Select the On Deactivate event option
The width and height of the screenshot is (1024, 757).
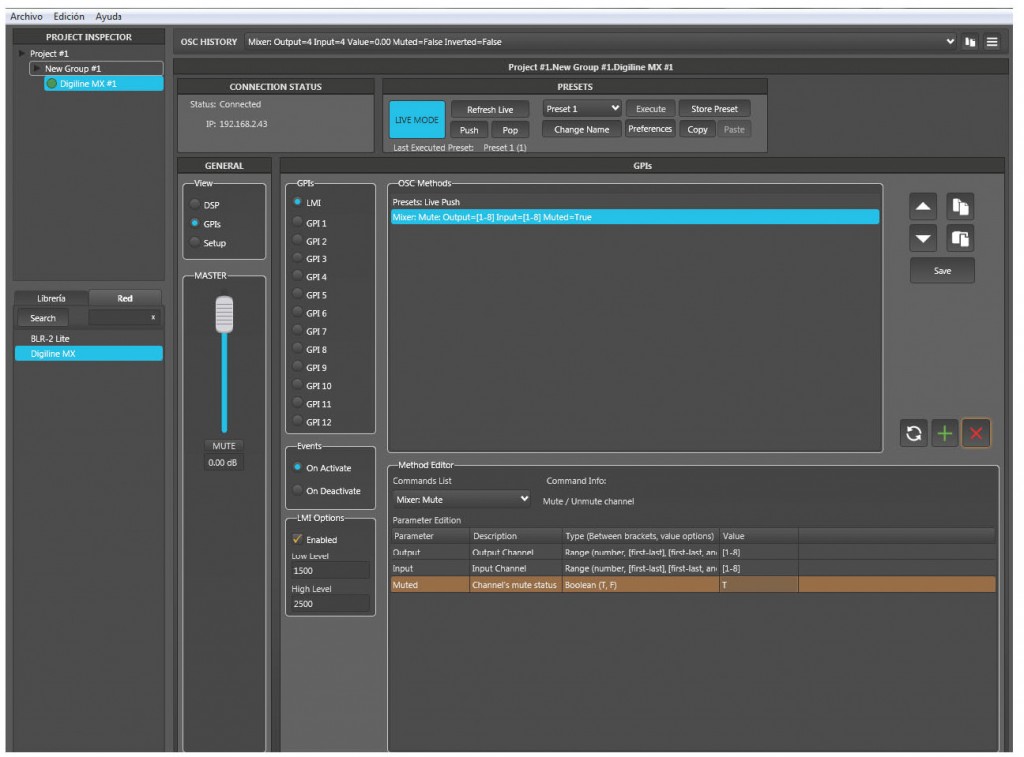coord(297,491)
